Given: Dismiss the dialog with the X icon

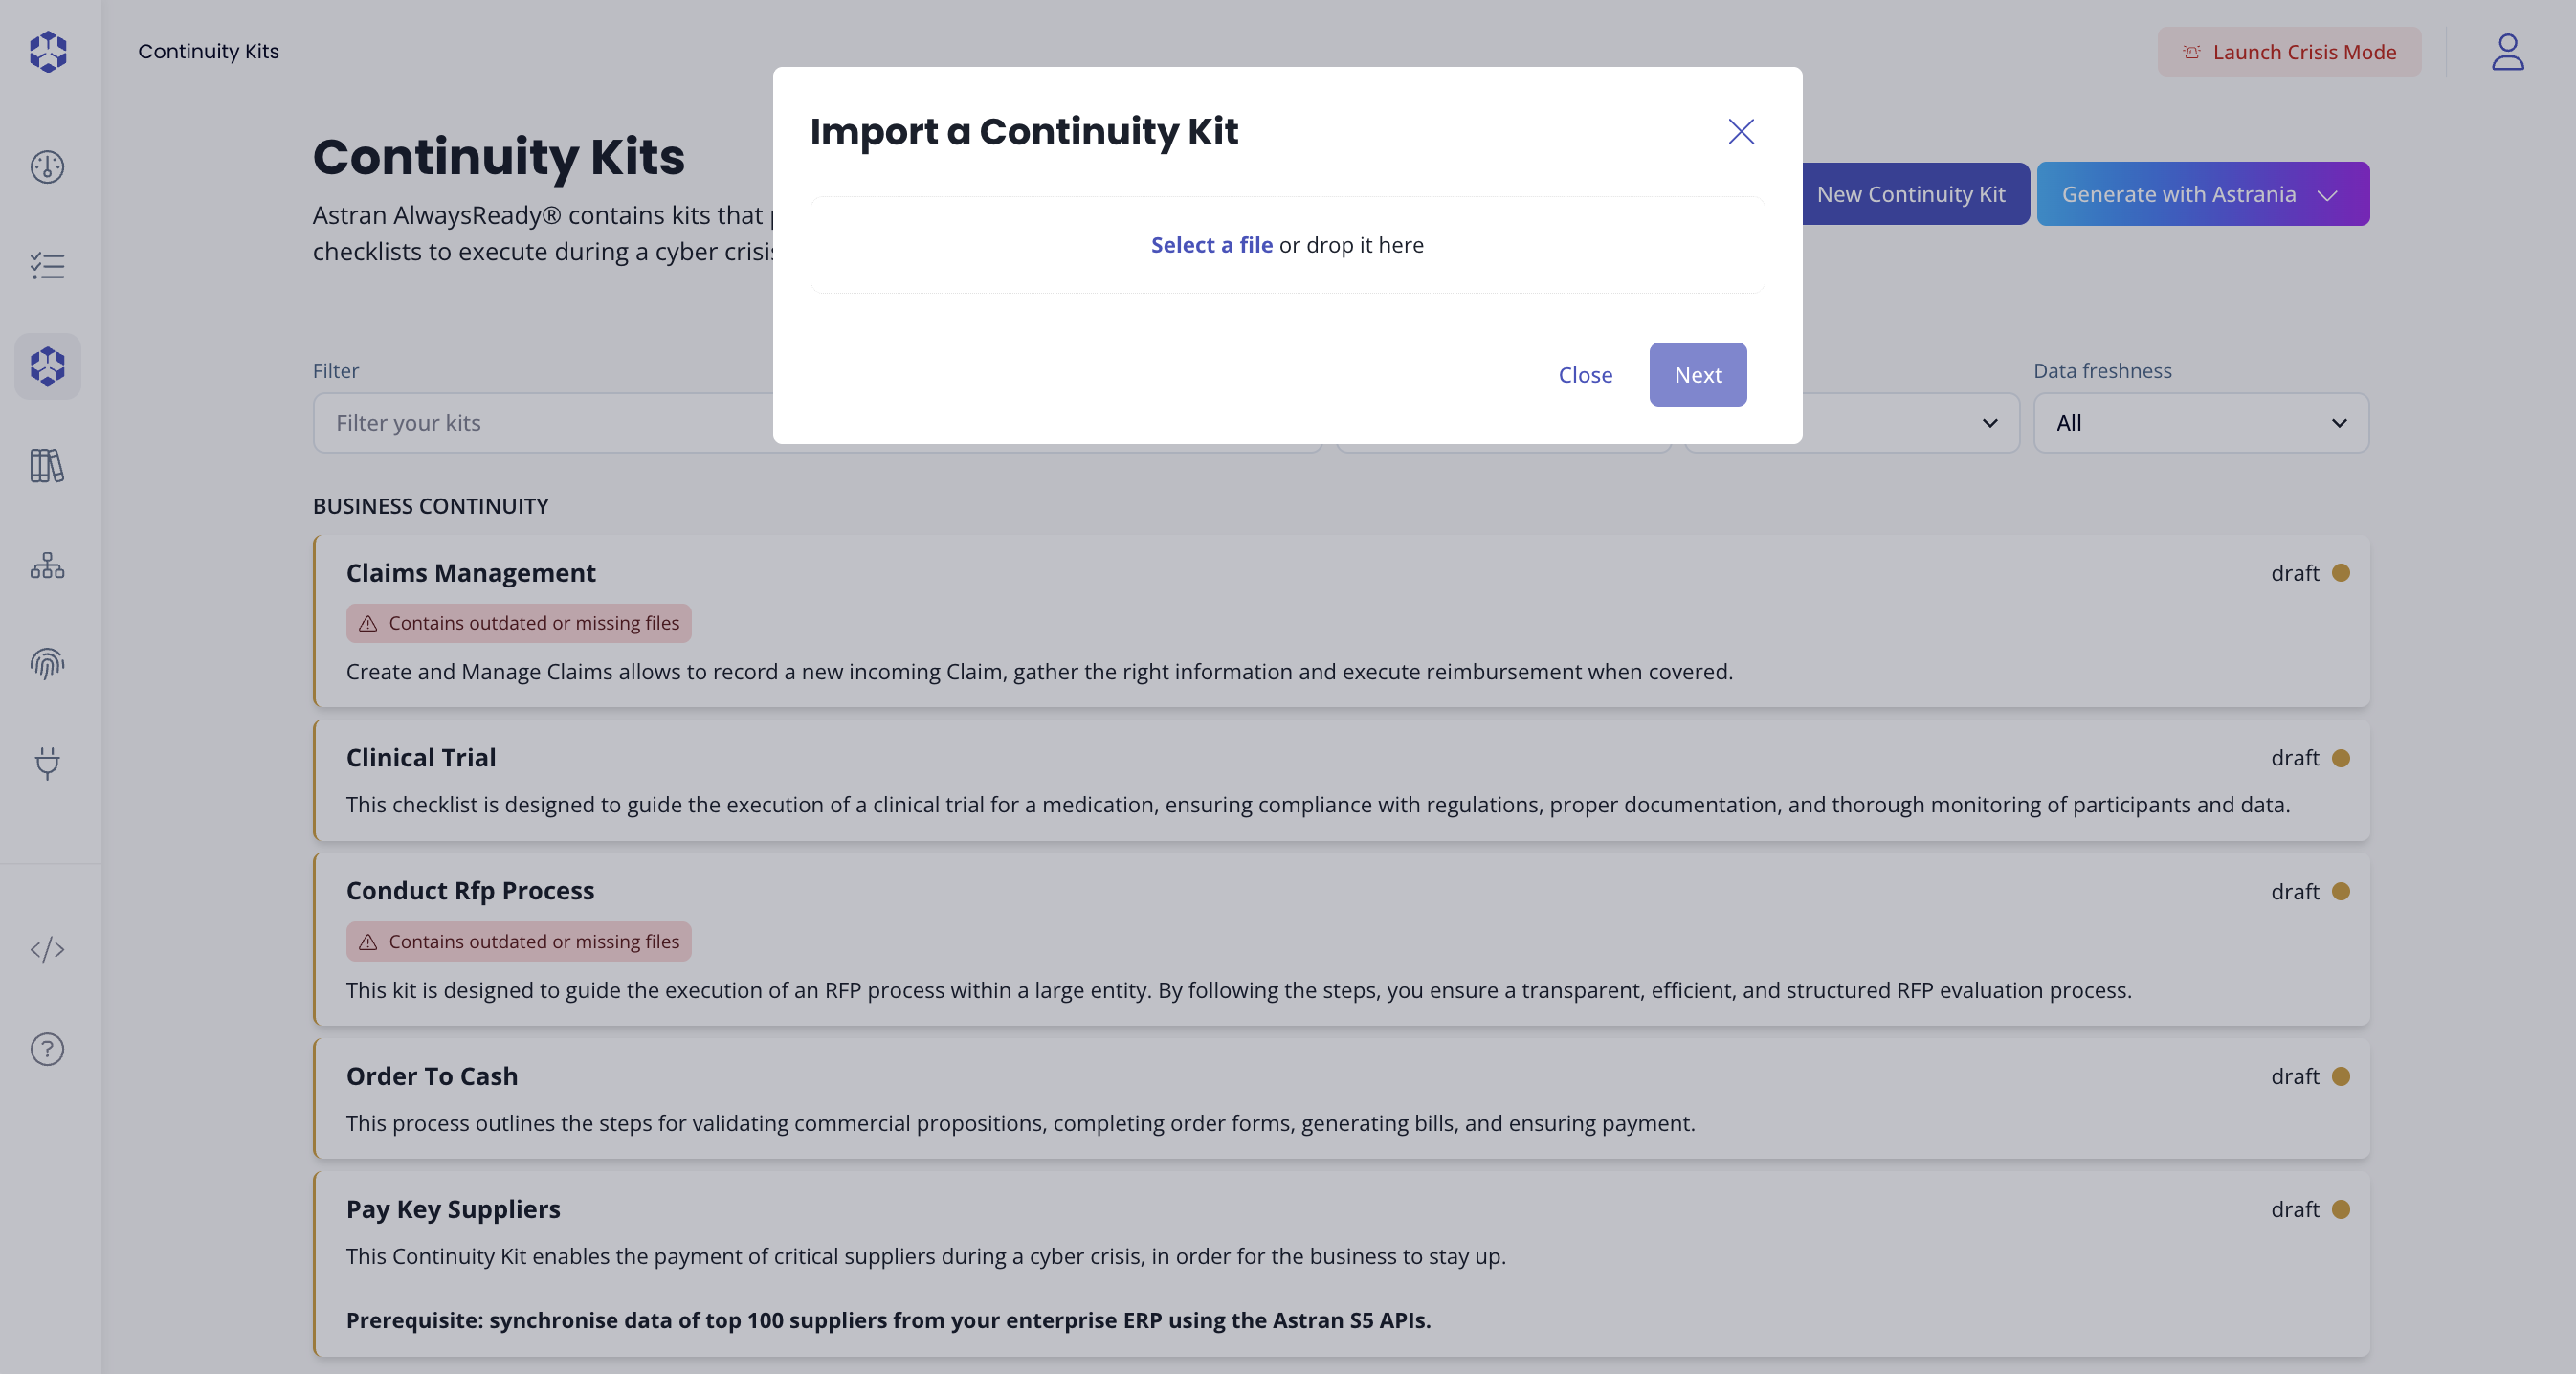Looking at the screenshot, I should point(1741,132).
